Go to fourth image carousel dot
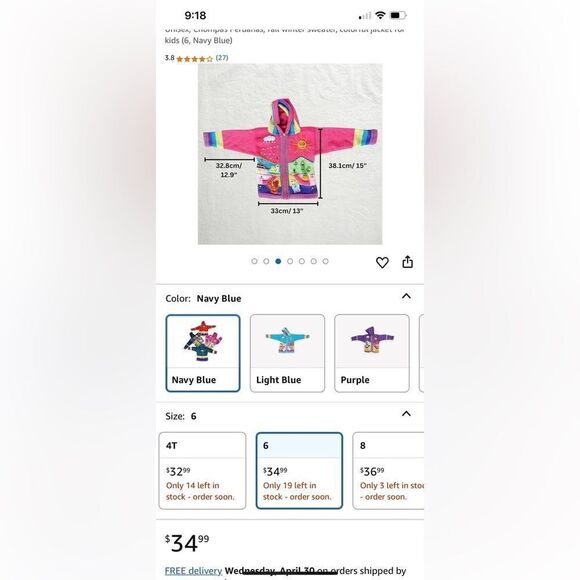This screenshot has width=580, height=580. coord(290,261)
